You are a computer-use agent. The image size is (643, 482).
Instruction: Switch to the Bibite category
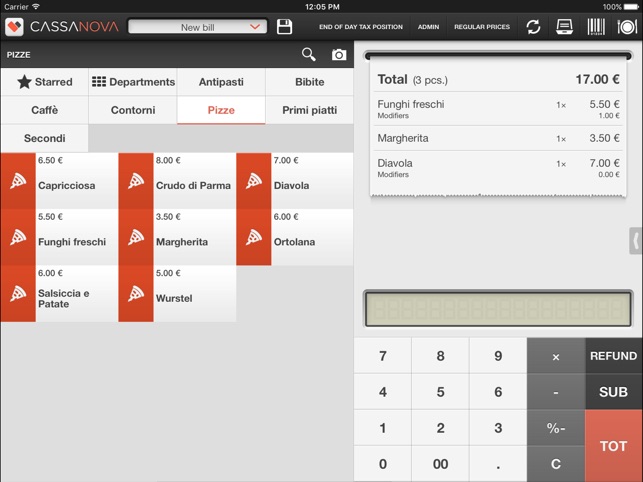pos(310,82)
